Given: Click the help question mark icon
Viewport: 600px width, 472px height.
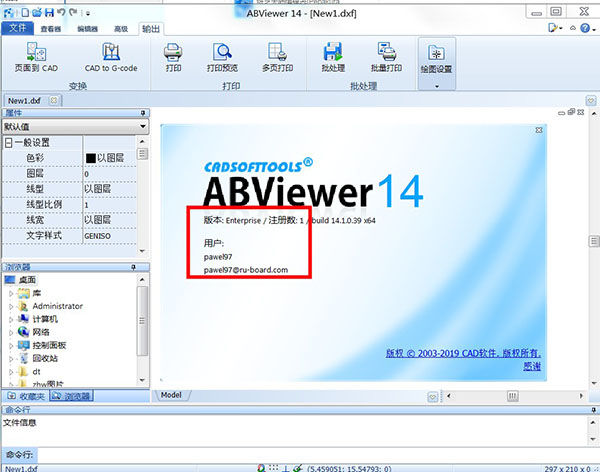Looking at the screenshot, I should [585, 28].
